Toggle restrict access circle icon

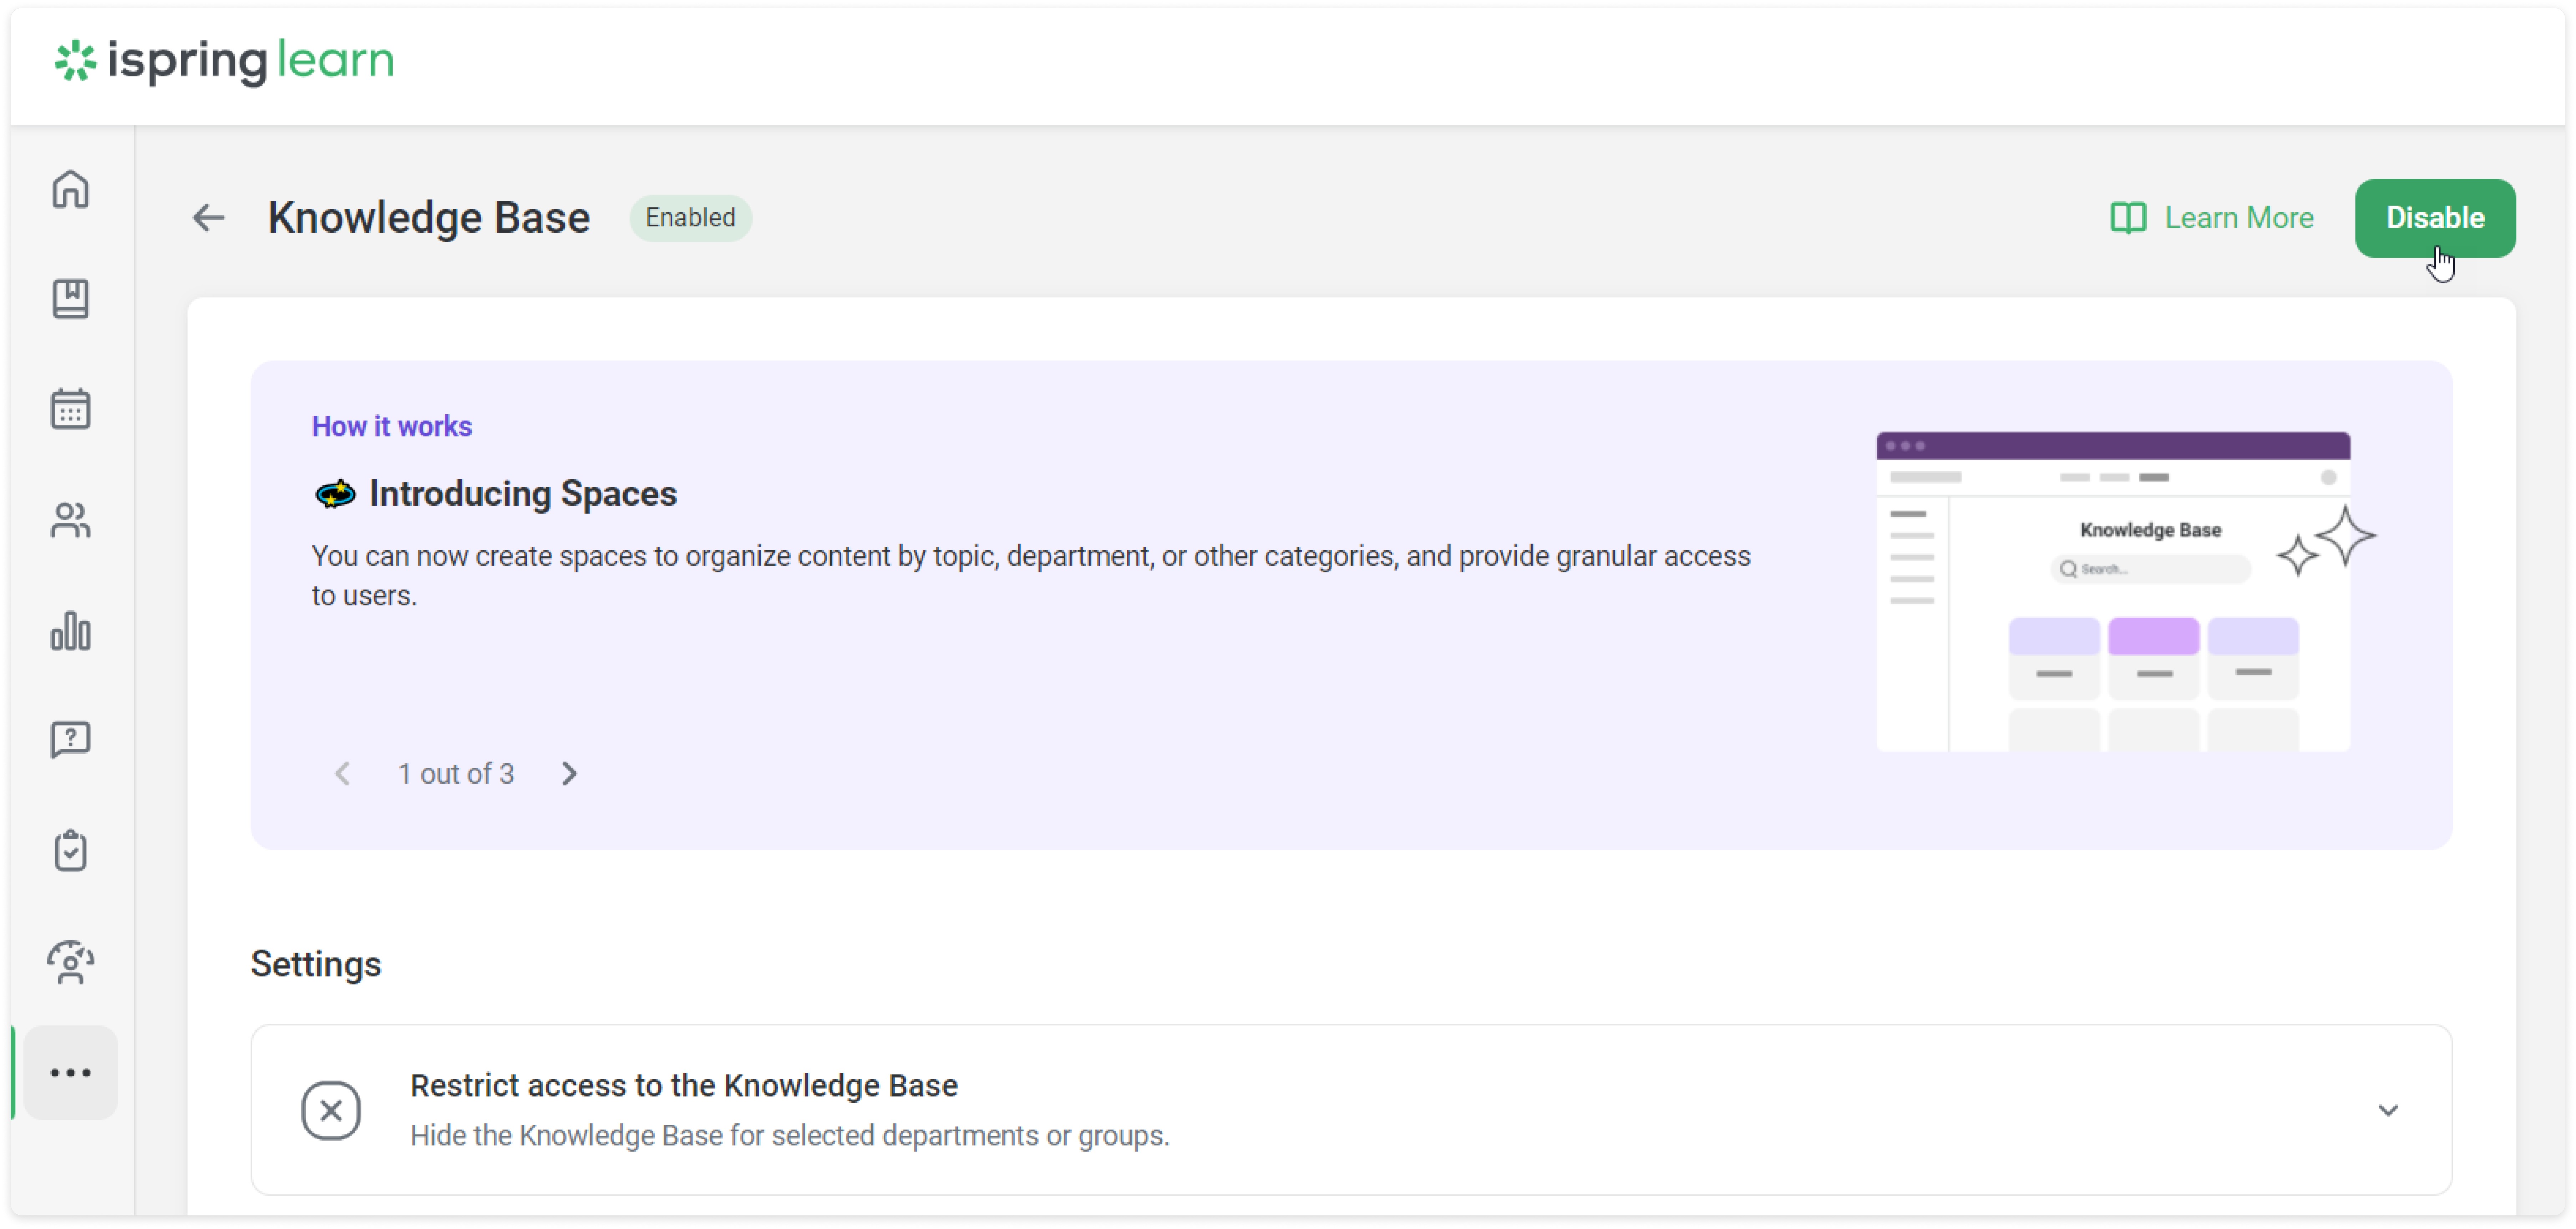pyautogui.click(x=331, y=1110)
